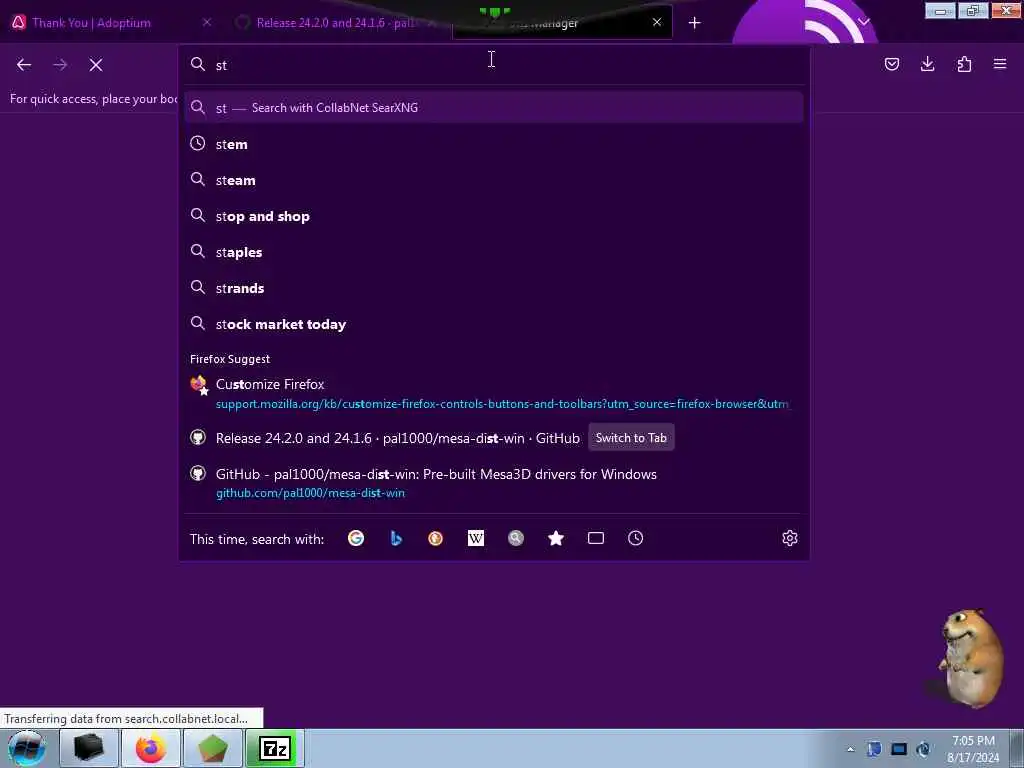This screenshot has width=1024, height=768.
Task: Open a new tab with plus button
Action: click(x=694, y=23)
